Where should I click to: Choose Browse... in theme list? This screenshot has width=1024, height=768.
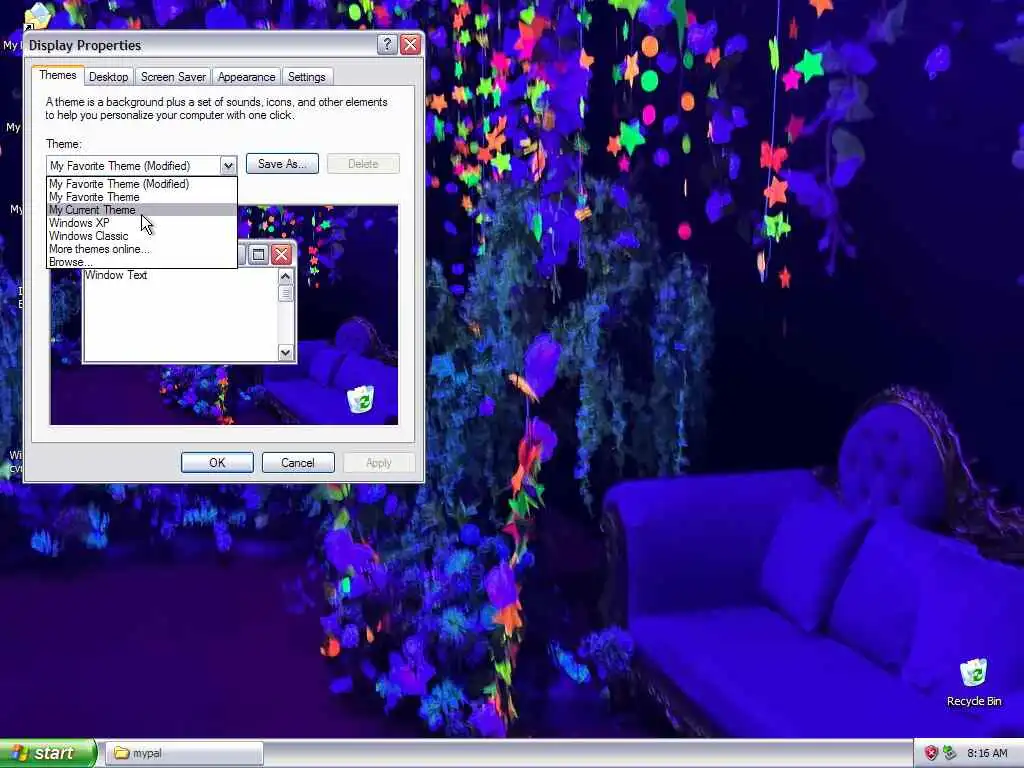142,262
